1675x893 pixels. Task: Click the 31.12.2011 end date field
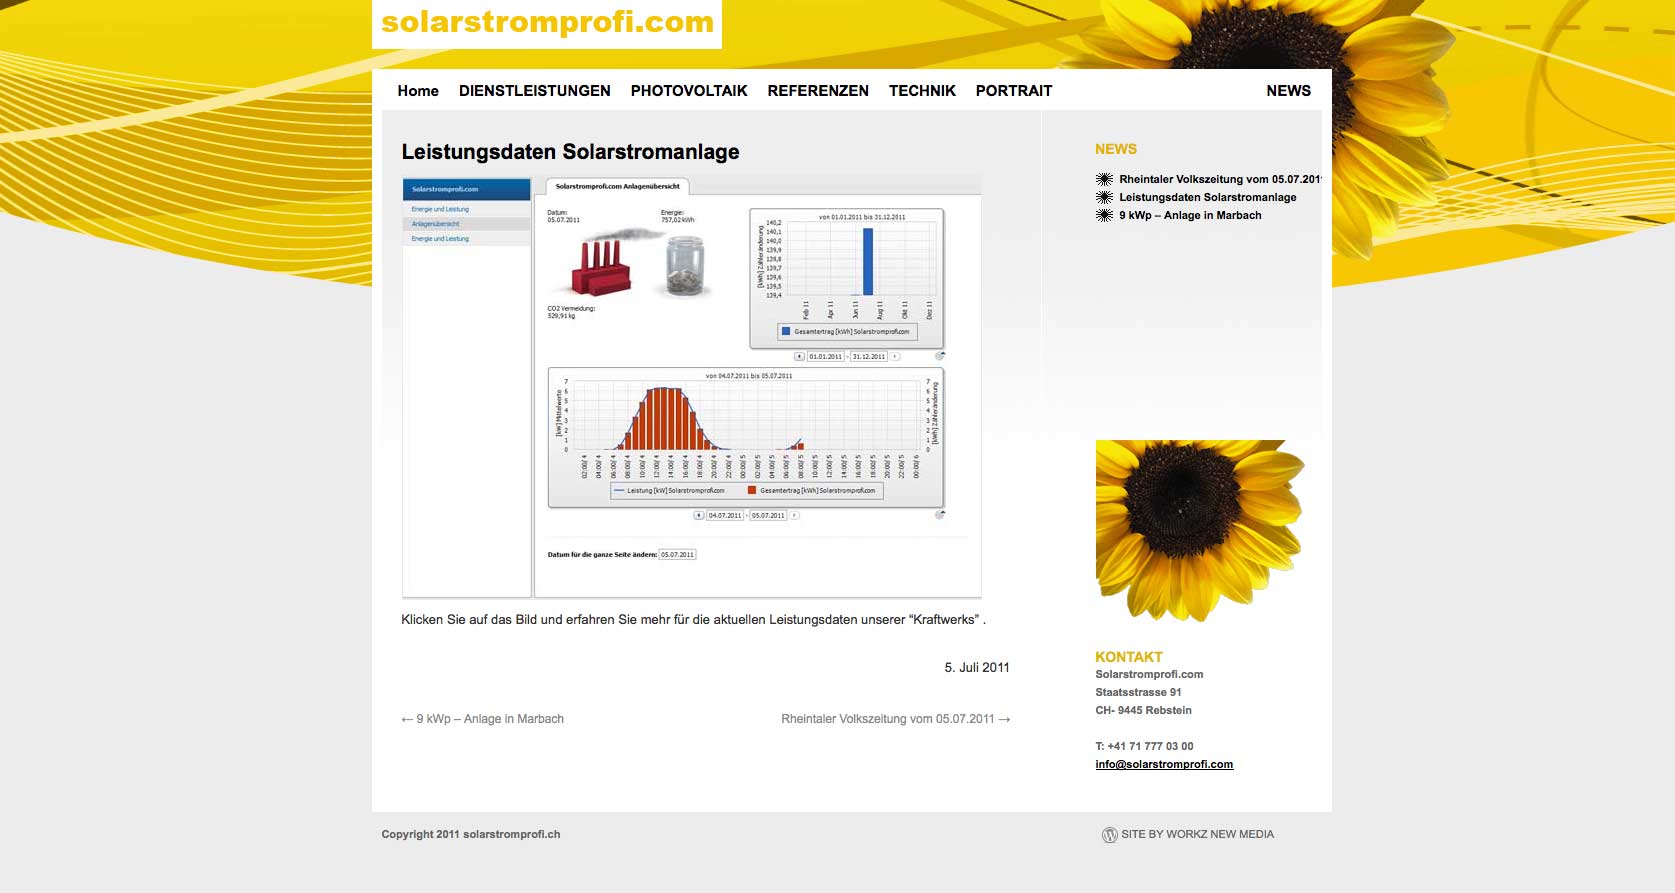click(x=869, y=357)
